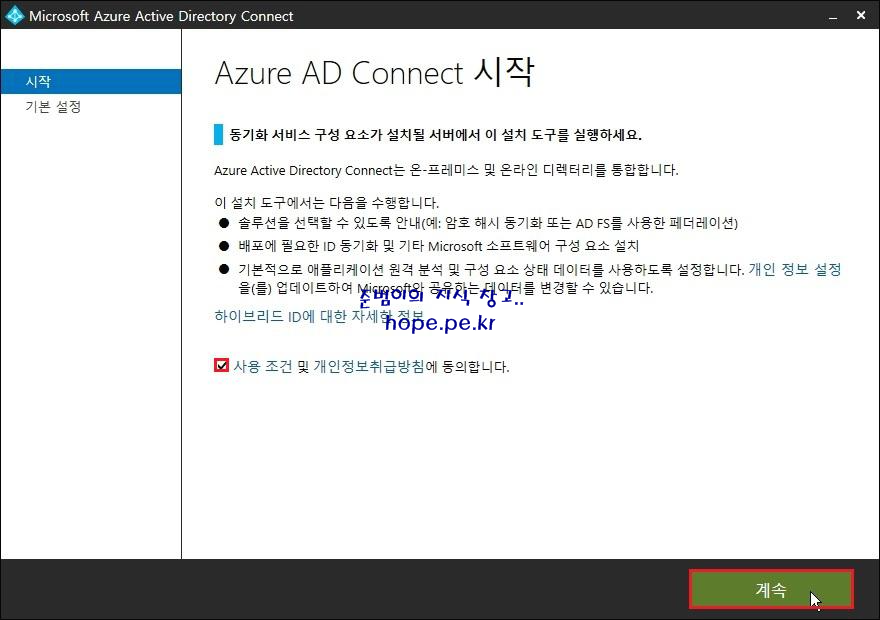This screenshot has height=620, width=880.
Task: Click the bullet starting 배포에 필요한 ID 동기화
Action: tap(438, 246)
